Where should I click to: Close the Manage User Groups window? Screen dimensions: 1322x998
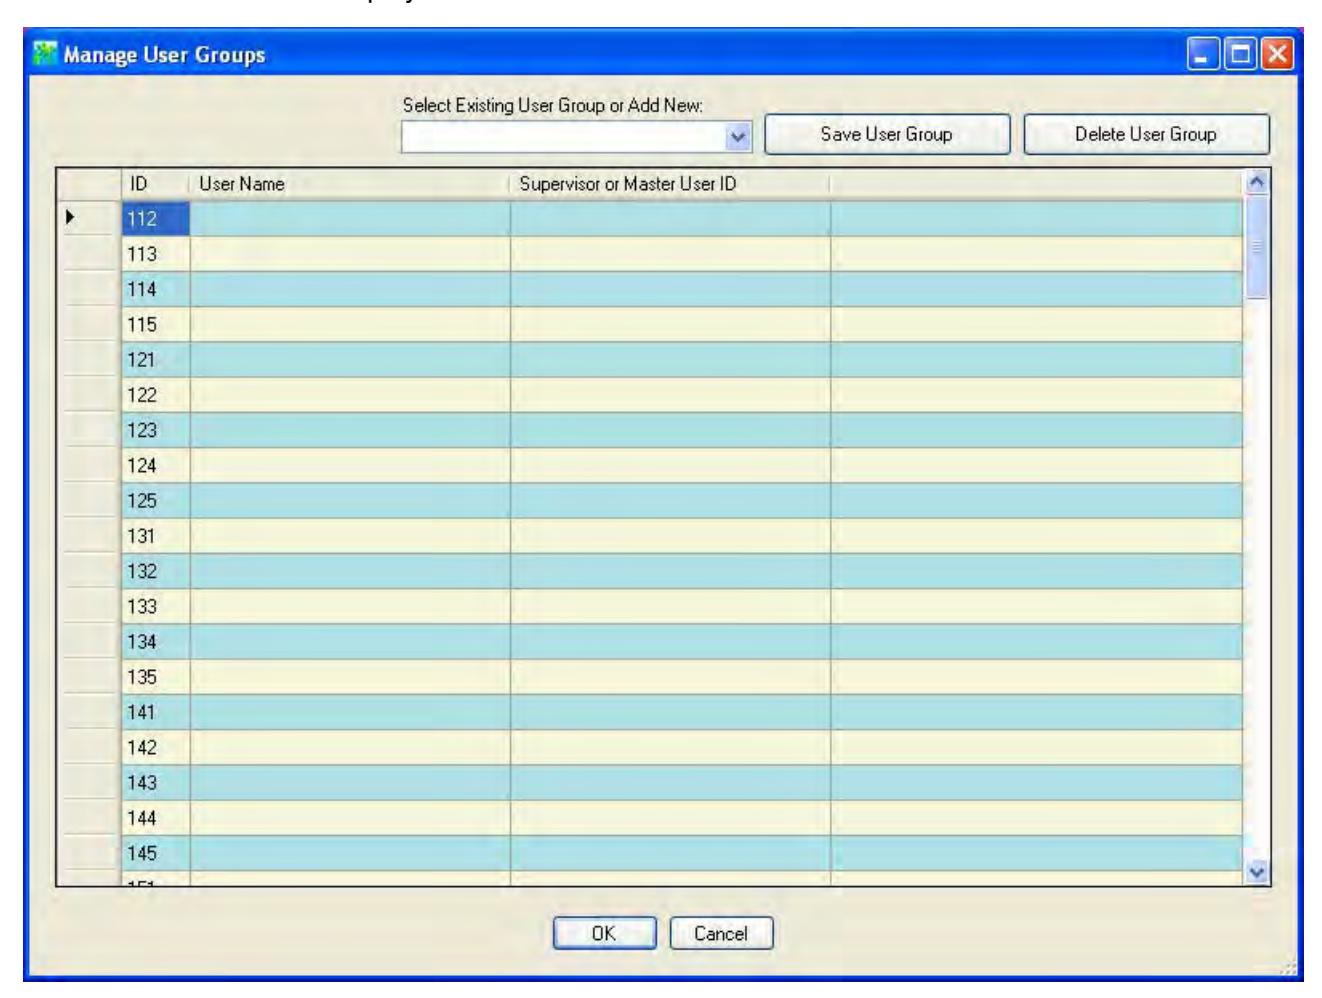tap(1277, 54)
